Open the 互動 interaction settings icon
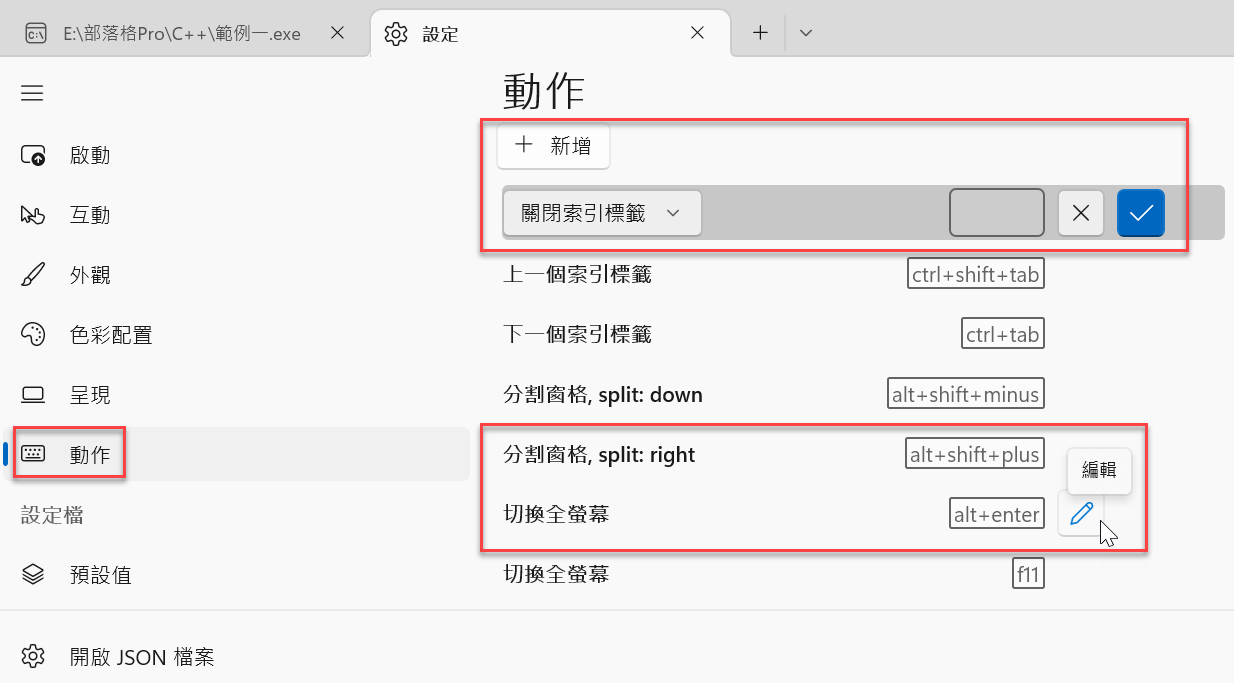Image resolution: width=1234 pixels, height=683 pixels. click(33, 215)
